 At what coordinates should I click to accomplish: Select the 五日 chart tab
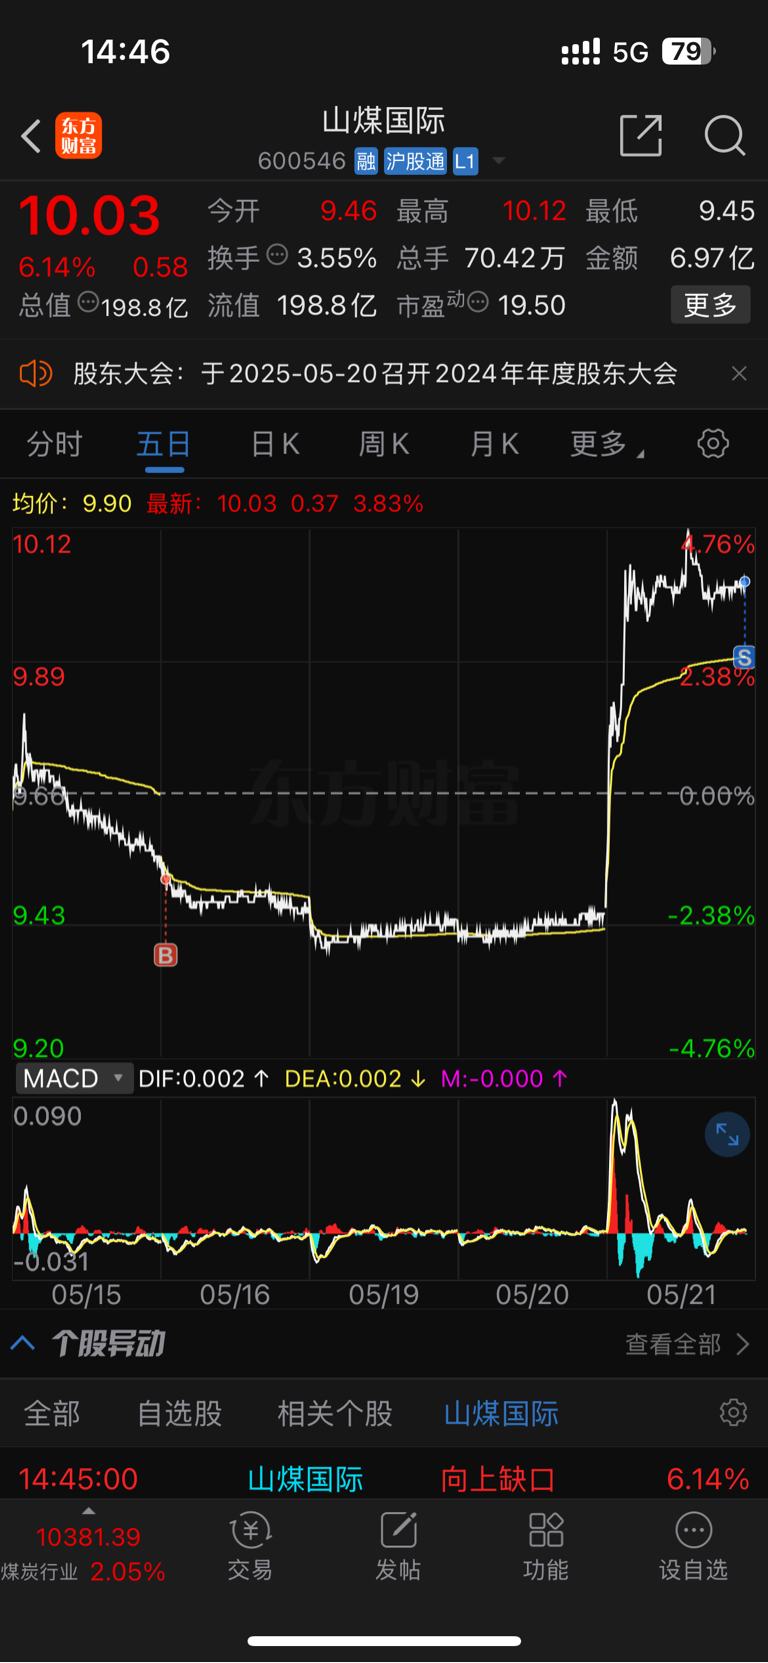pyautogui.click(x=164, y=444)
